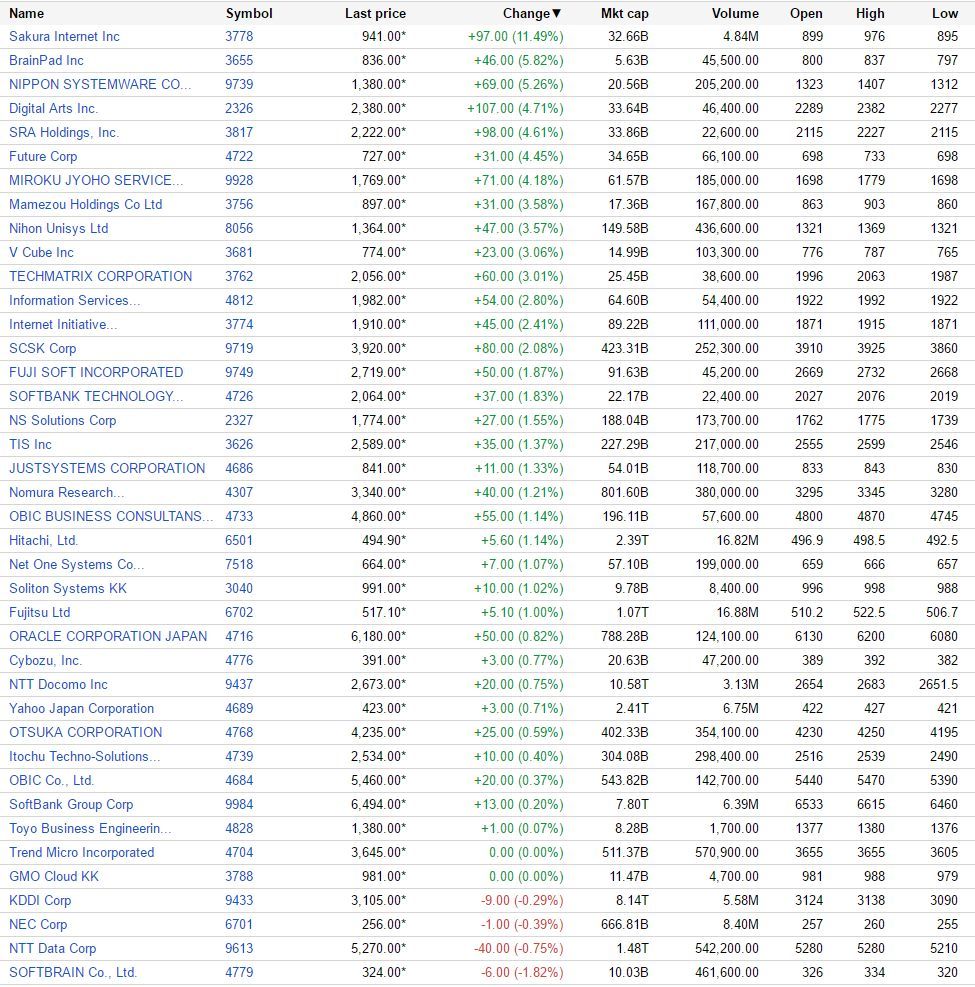Sort by Volume column header
The width and height of the screenshot is (975, 987).
pyautogui.click(x=735, y=13)
